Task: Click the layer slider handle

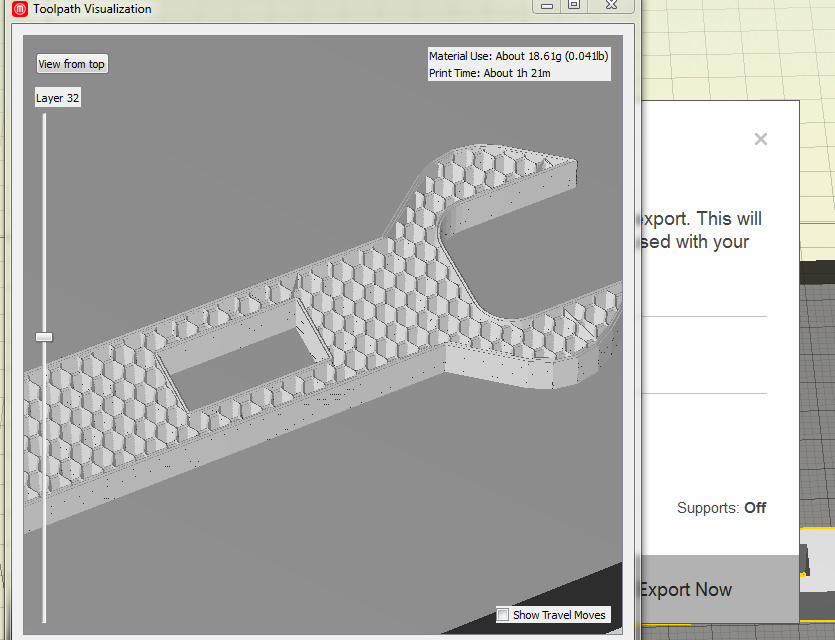Action: (44, 337)
